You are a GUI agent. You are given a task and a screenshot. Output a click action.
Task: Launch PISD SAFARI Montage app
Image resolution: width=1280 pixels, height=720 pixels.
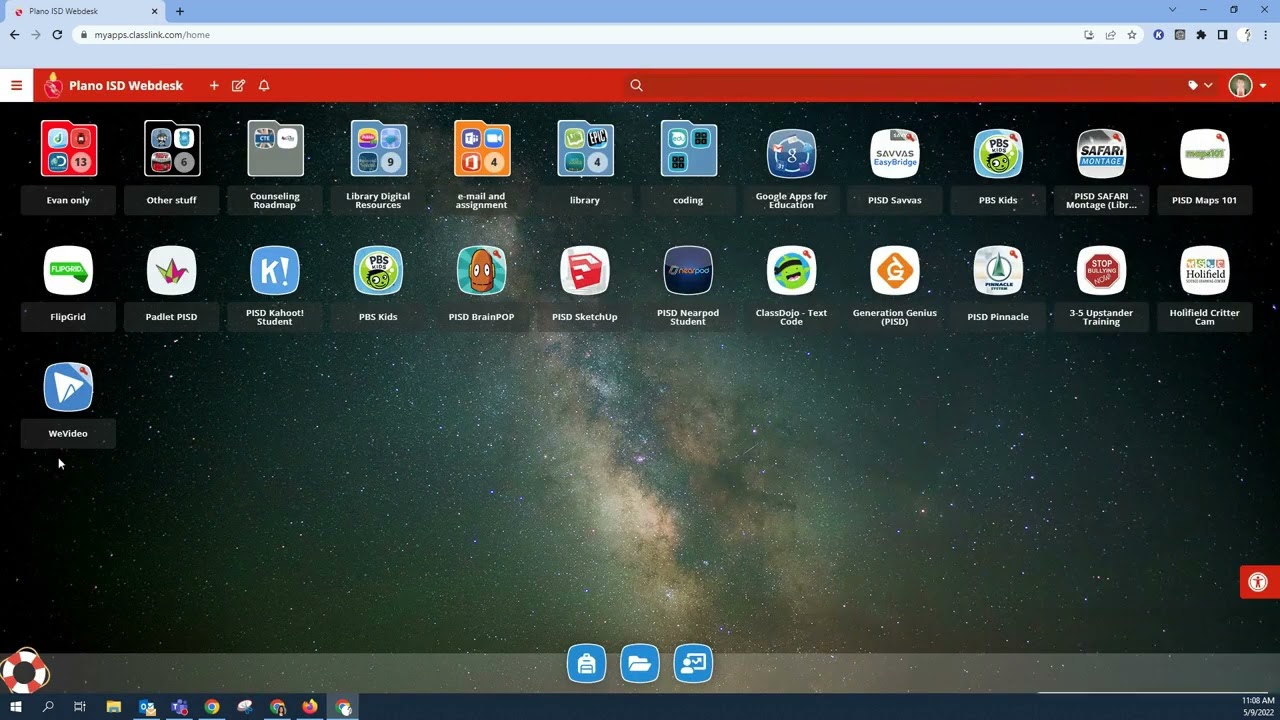point(1101,154)
